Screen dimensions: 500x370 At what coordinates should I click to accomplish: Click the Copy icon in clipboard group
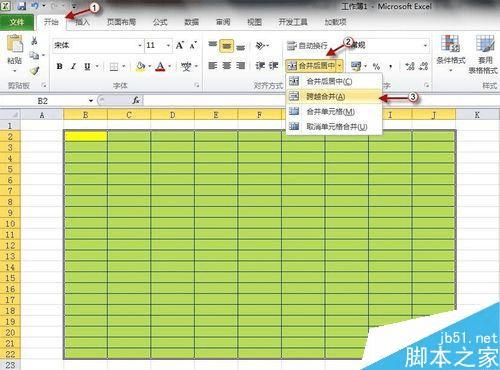(34, 55)
